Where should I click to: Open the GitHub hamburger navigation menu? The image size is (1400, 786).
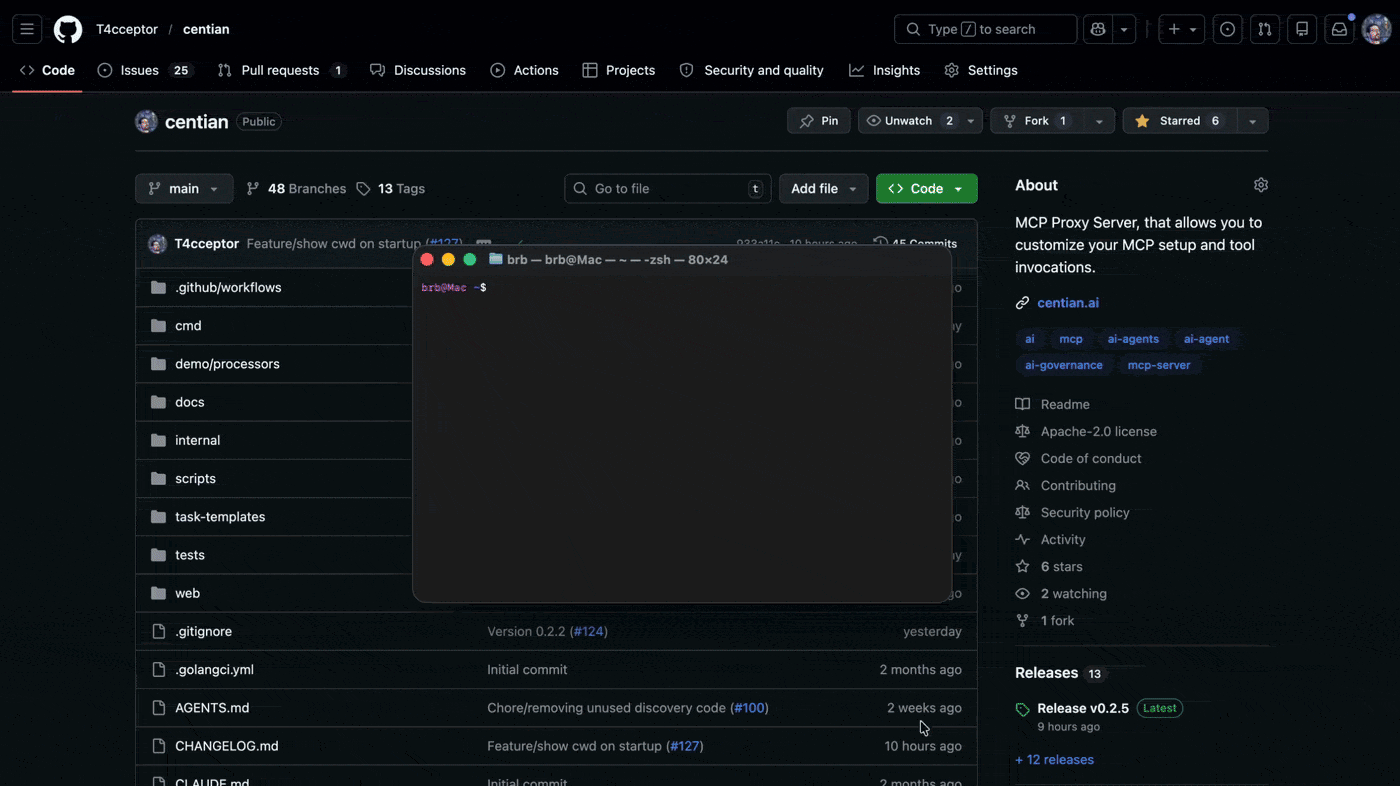click(27, 29)
